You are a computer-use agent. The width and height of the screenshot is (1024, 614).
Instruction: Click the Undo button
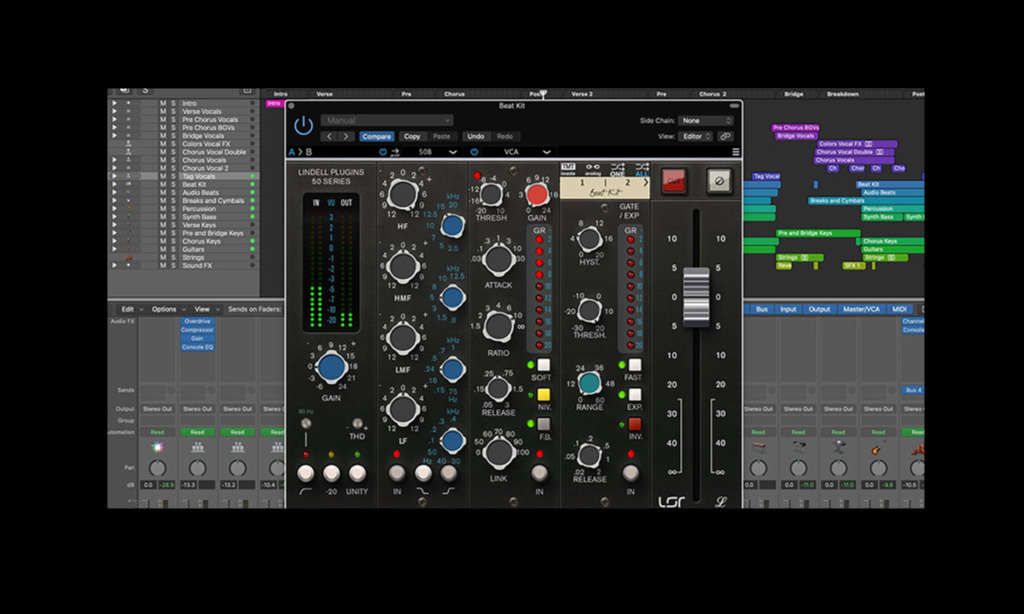[475, 137]
